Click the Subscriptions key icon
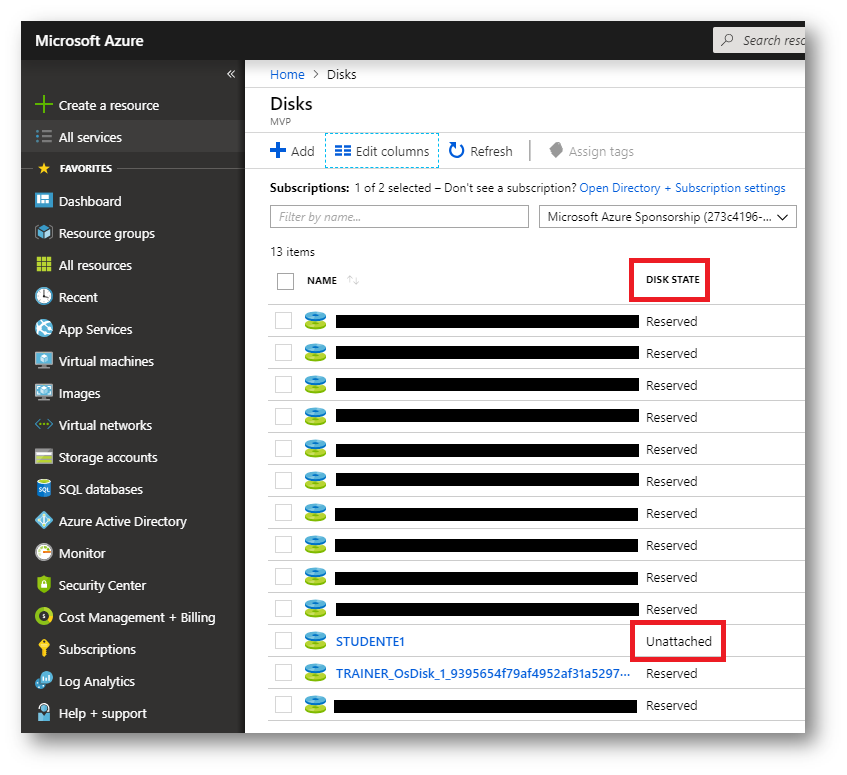Screen dimensions: 847x775 (43, 649)
